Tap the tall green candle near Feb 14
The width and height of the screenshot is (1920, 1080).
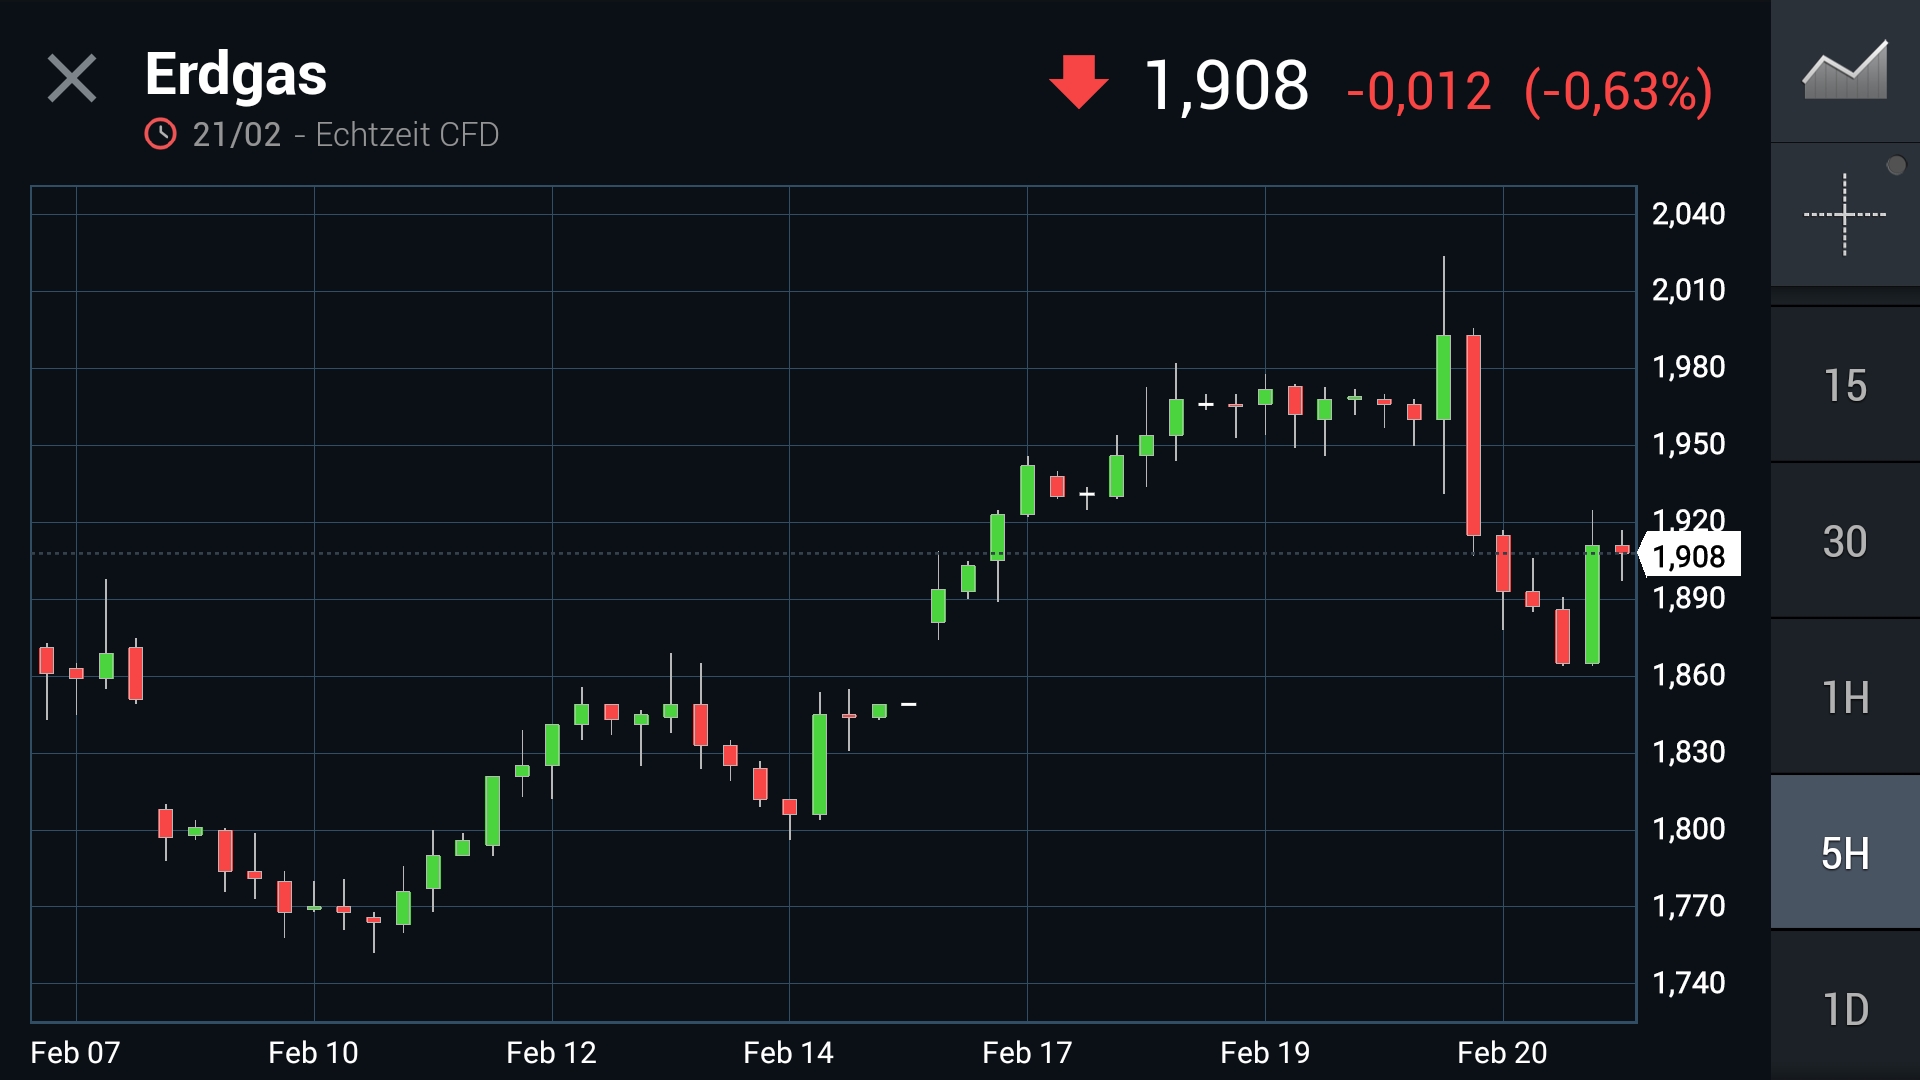820,764
